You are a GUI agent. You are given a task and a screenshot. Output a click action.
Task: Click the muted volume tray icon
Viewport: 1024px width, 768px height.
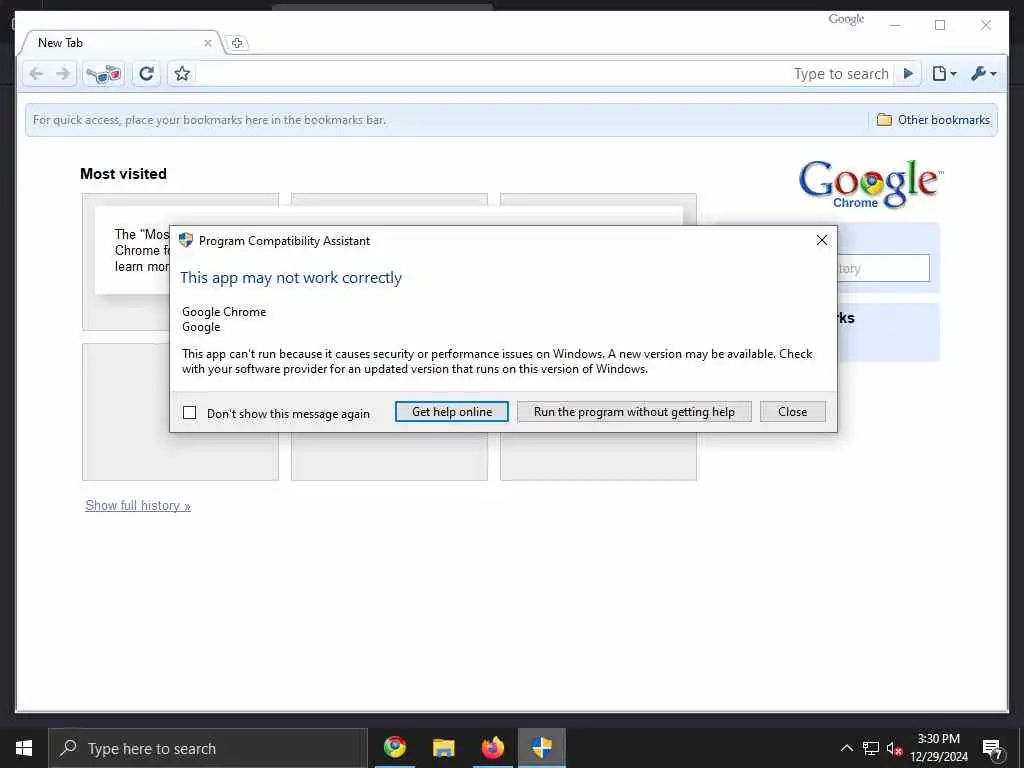click(894, 748)
